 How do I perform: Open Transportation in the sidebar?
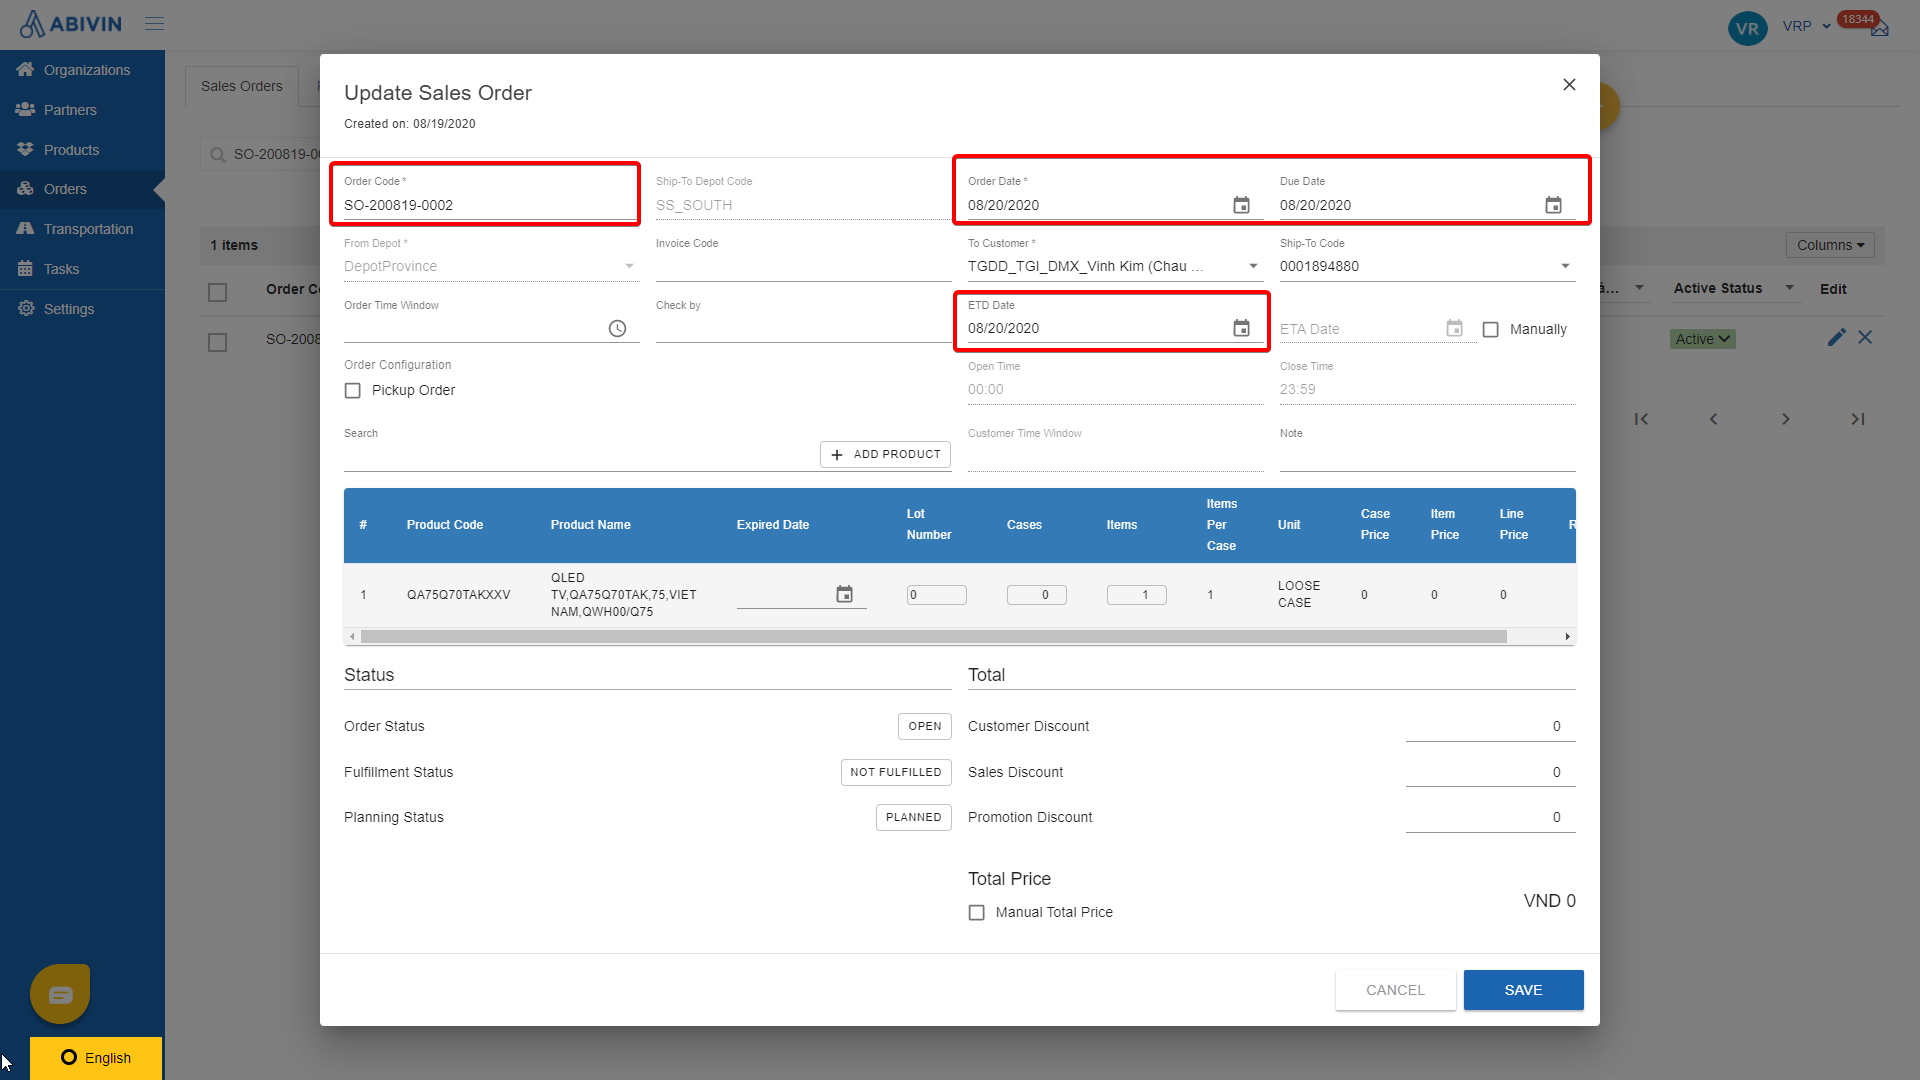82,229
